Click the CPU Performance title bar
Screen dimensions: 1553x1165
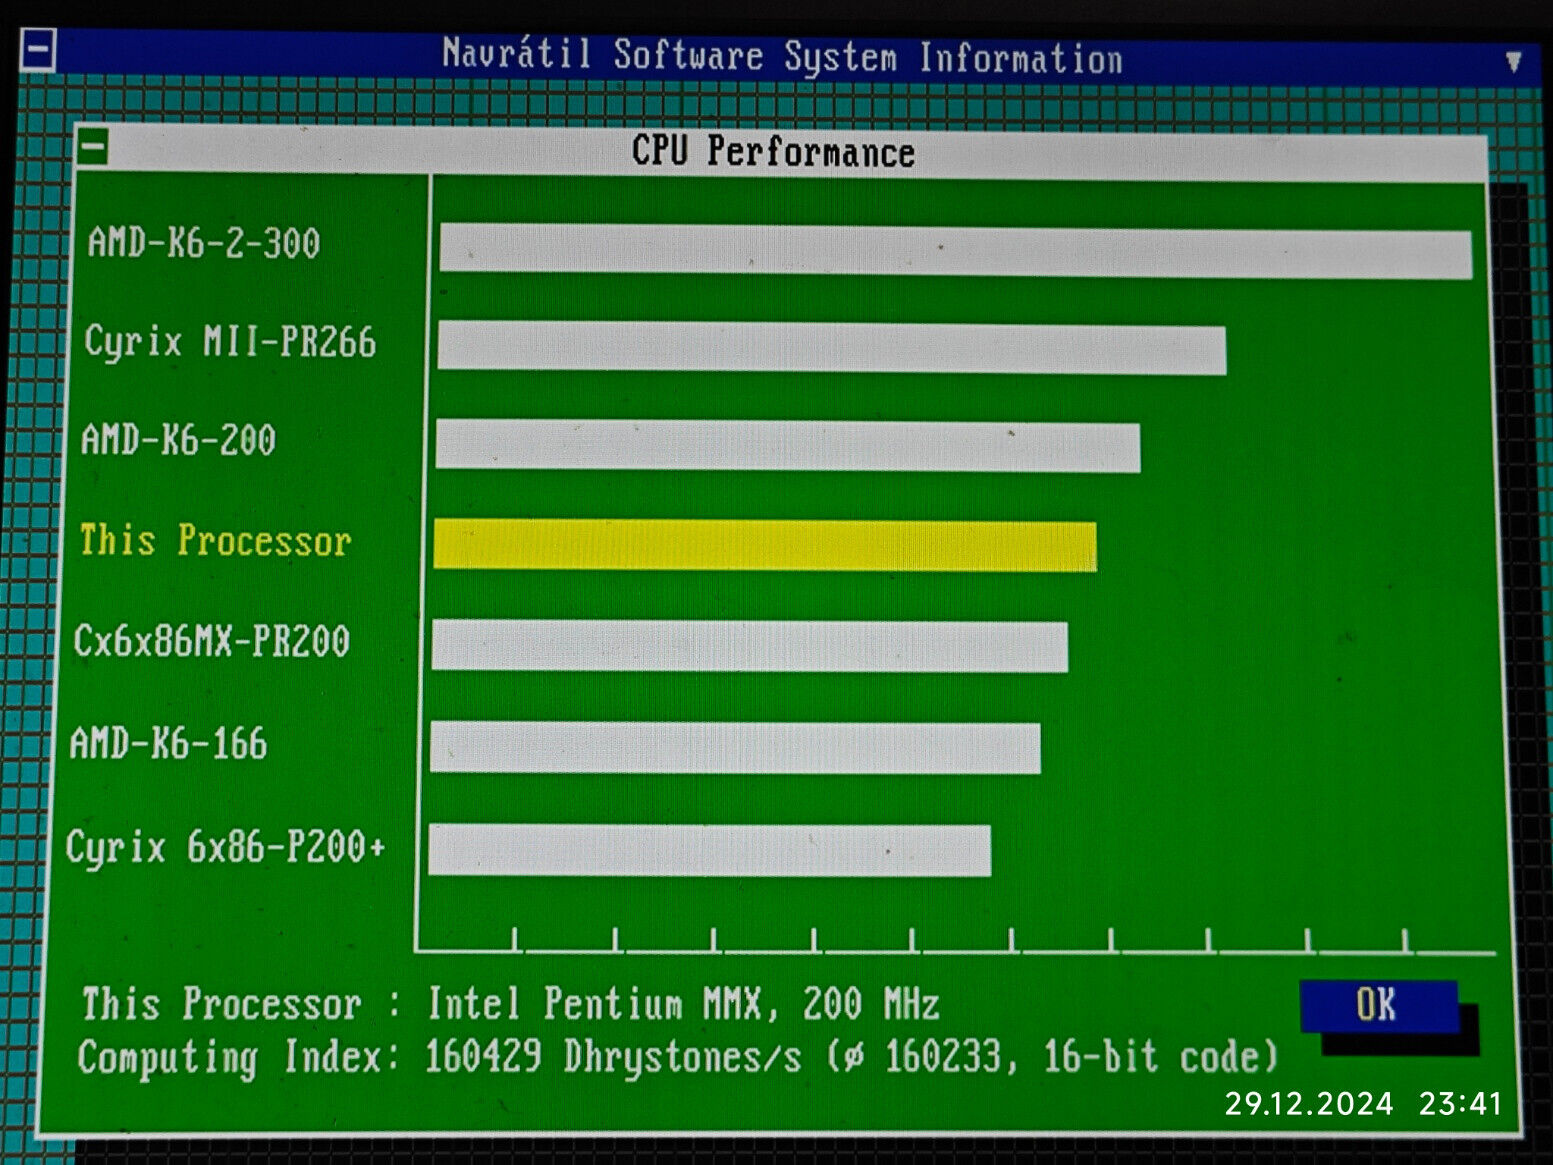pyautogui.click(x=773, y=152)
